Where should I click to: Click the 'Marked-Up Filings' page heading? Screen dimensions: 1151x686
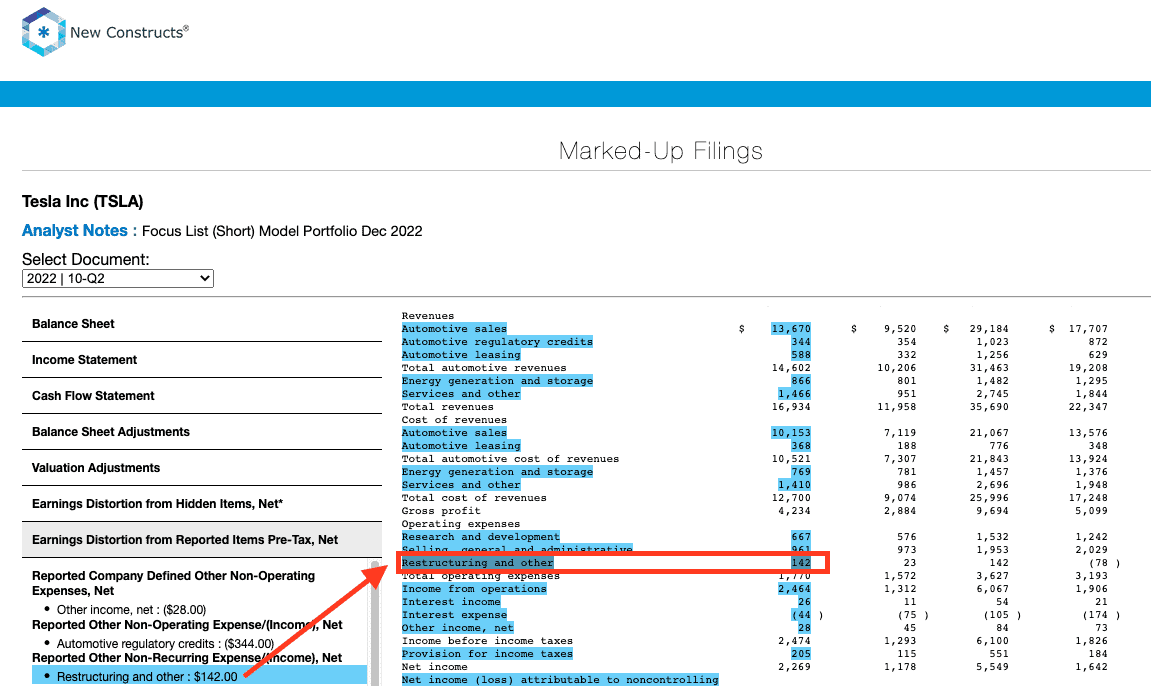pos(661,151)
